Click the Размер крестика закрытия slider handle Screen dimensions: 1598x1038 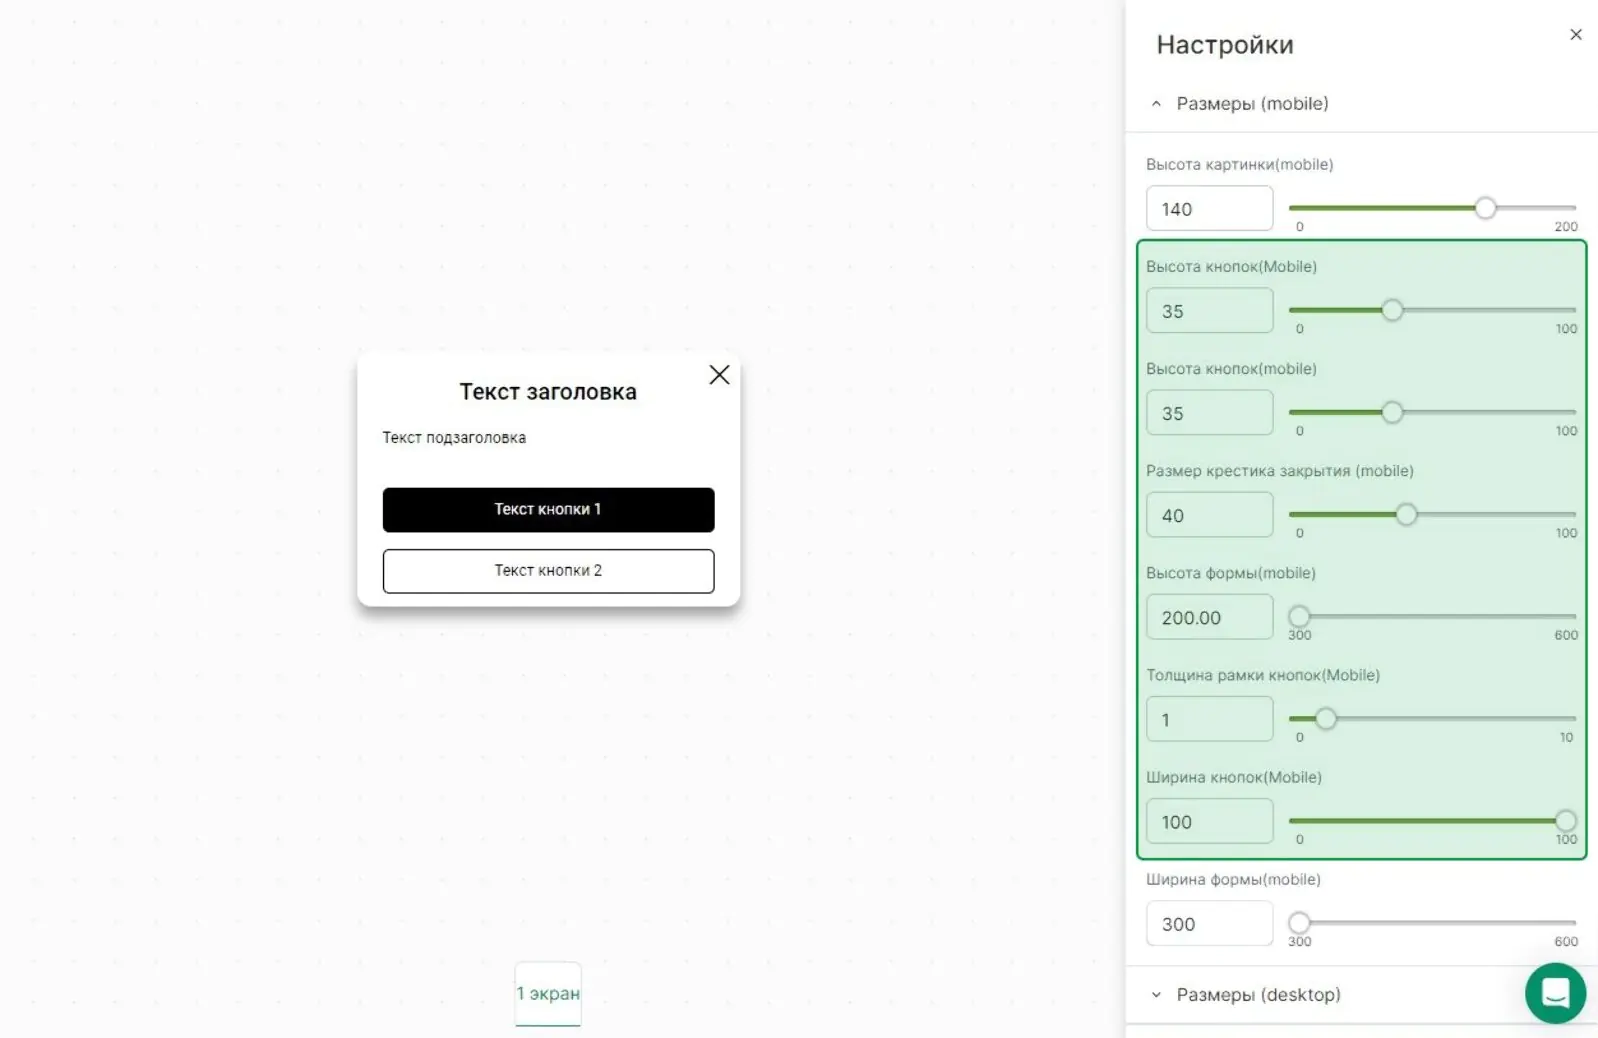pos(1406,515)
